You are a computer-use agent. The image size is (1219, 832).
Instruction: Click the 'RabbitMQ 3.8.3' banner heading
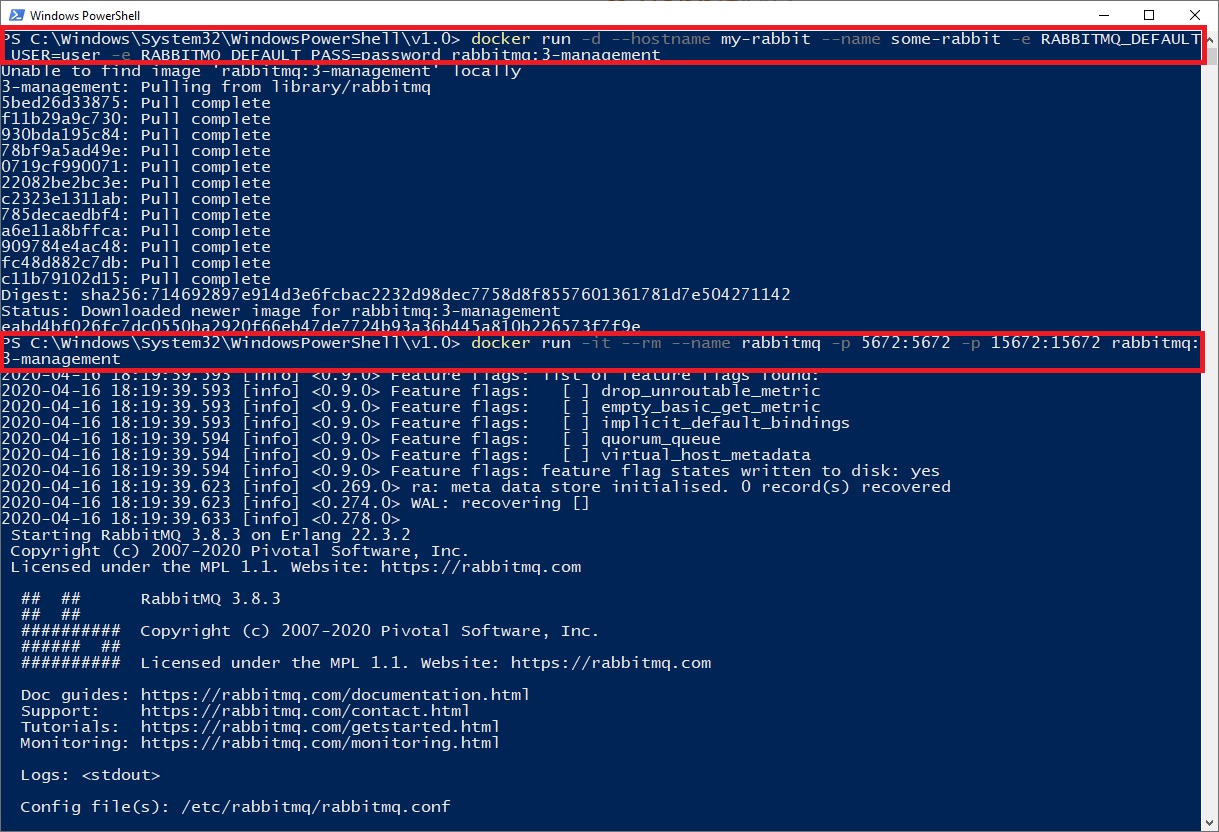coord(211,599)
